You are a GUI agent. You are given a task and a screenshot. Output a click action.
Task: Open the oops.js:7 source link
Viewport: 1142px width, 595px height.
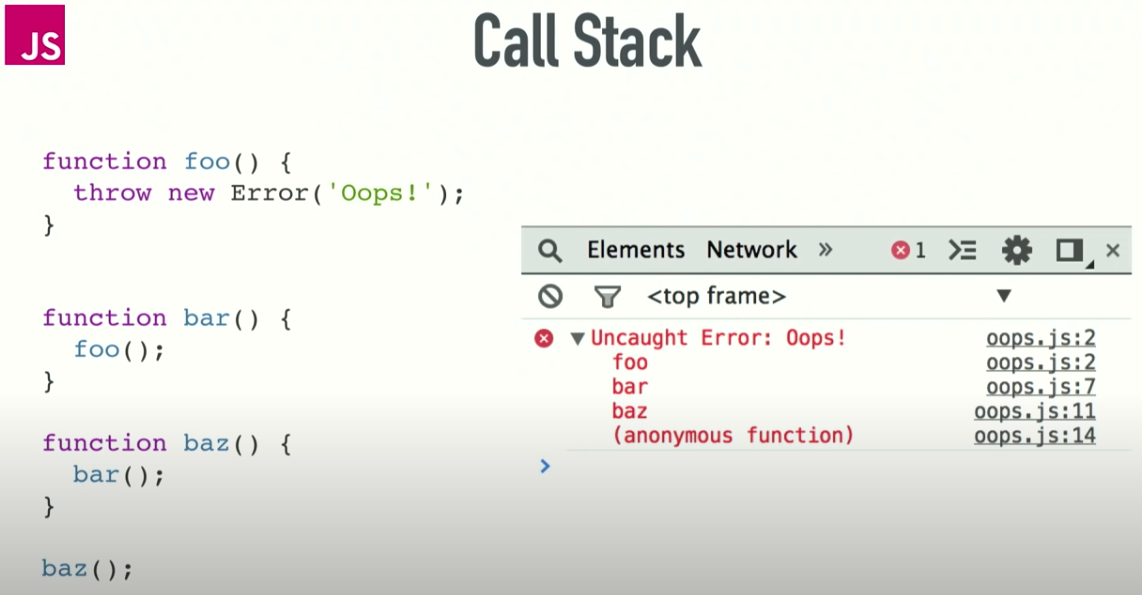(x=1040, y=387)
